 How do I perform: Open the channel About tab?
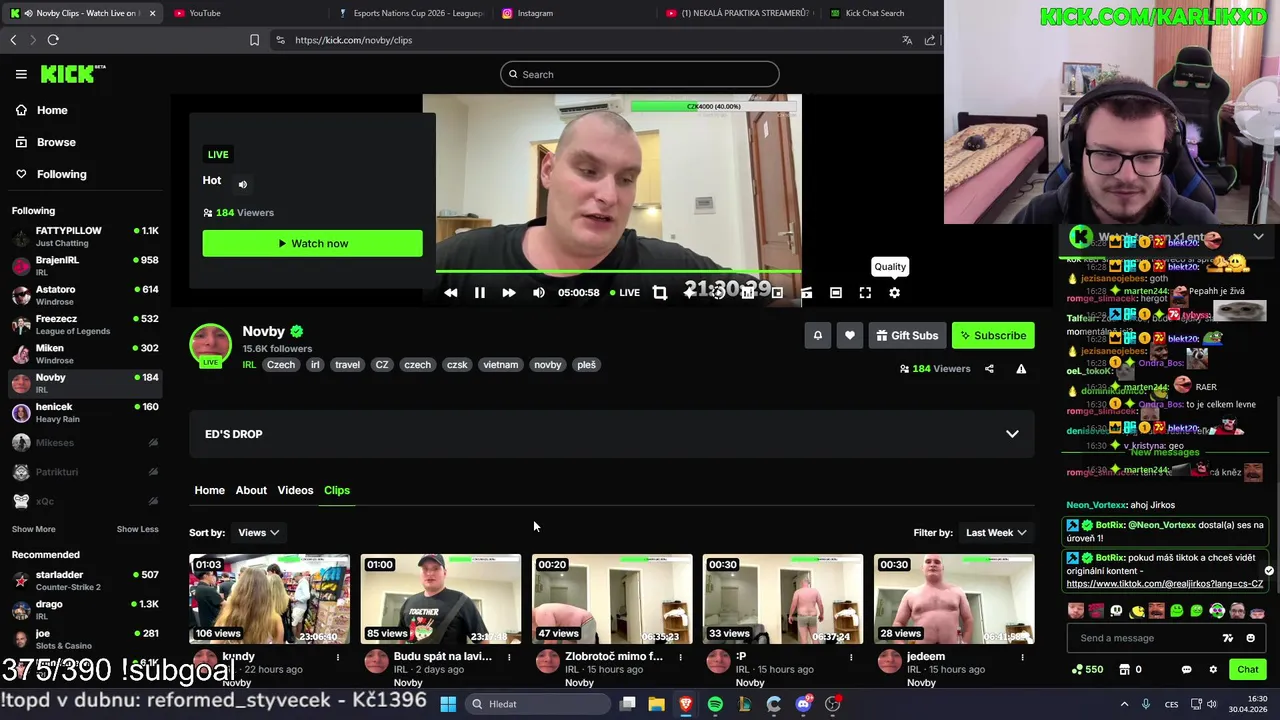(251, 490)
